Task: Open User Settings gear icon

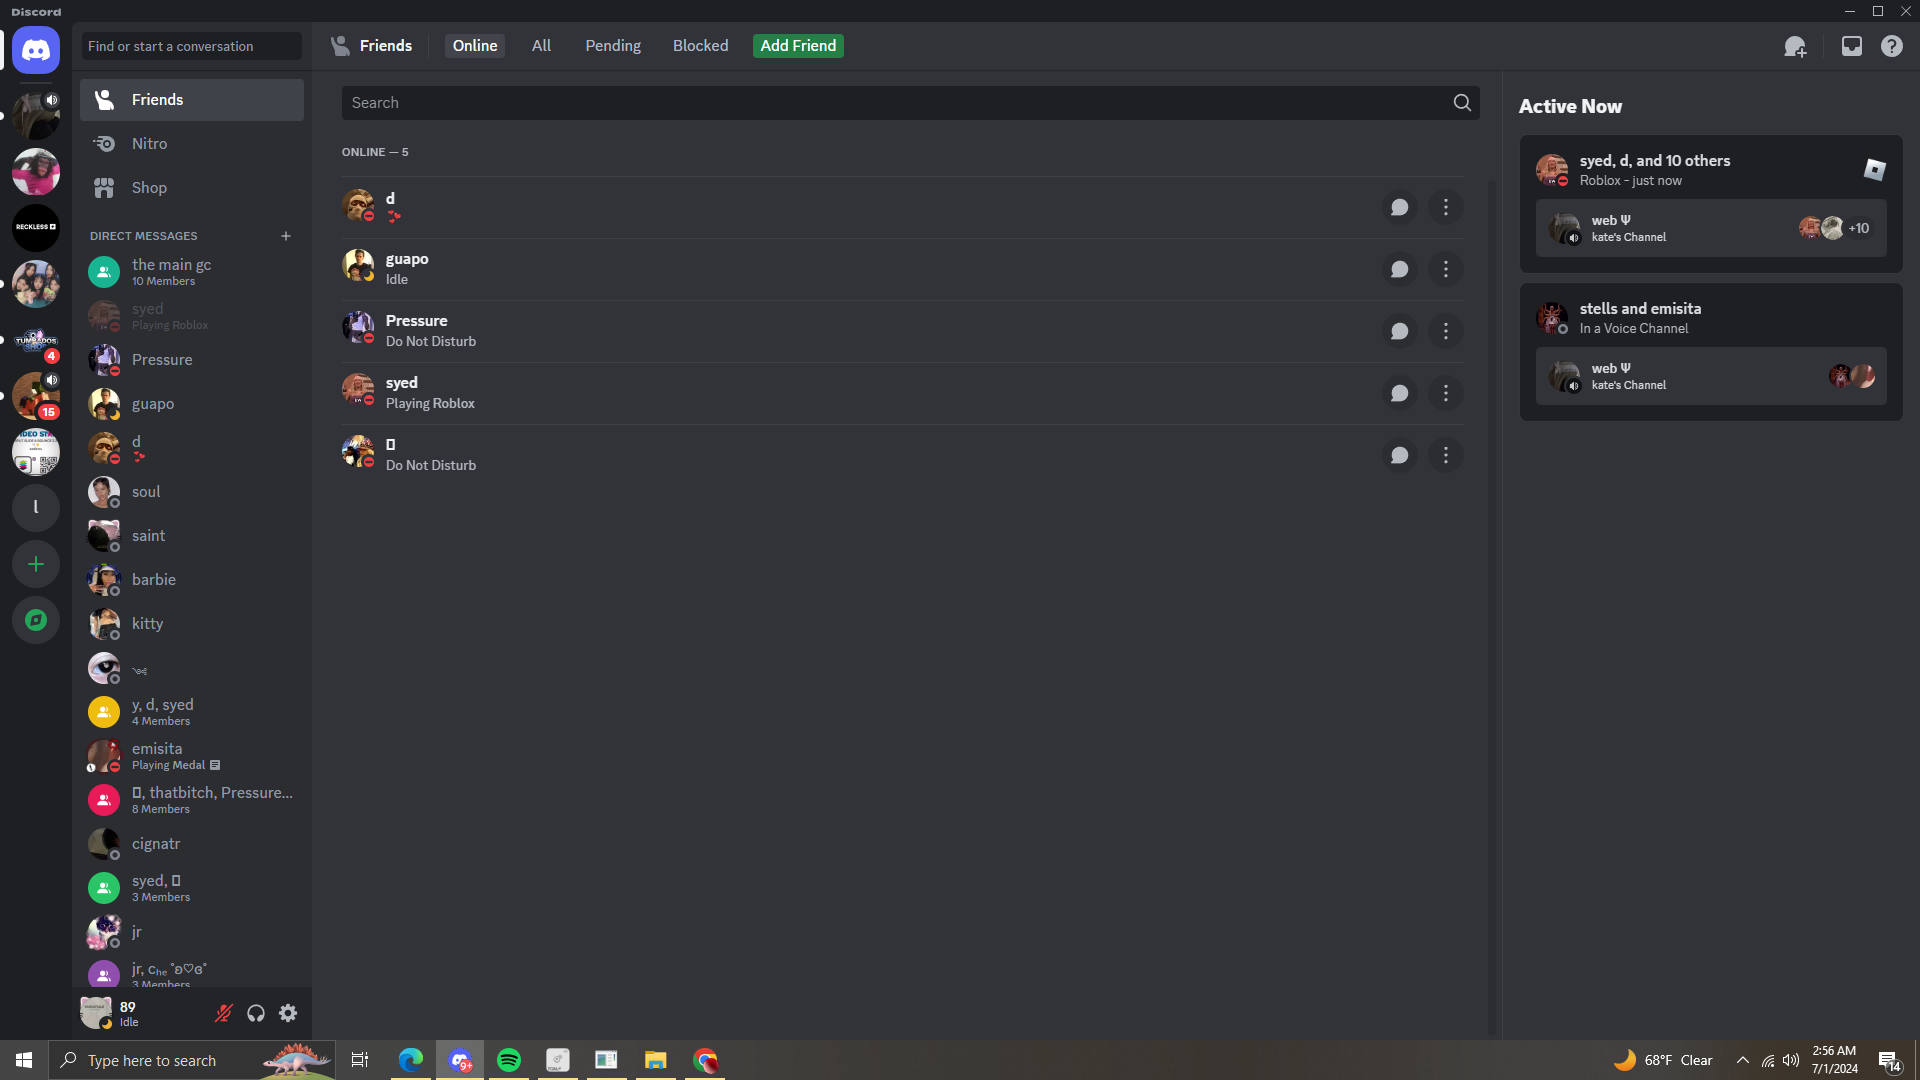Action: (288, 1013)
